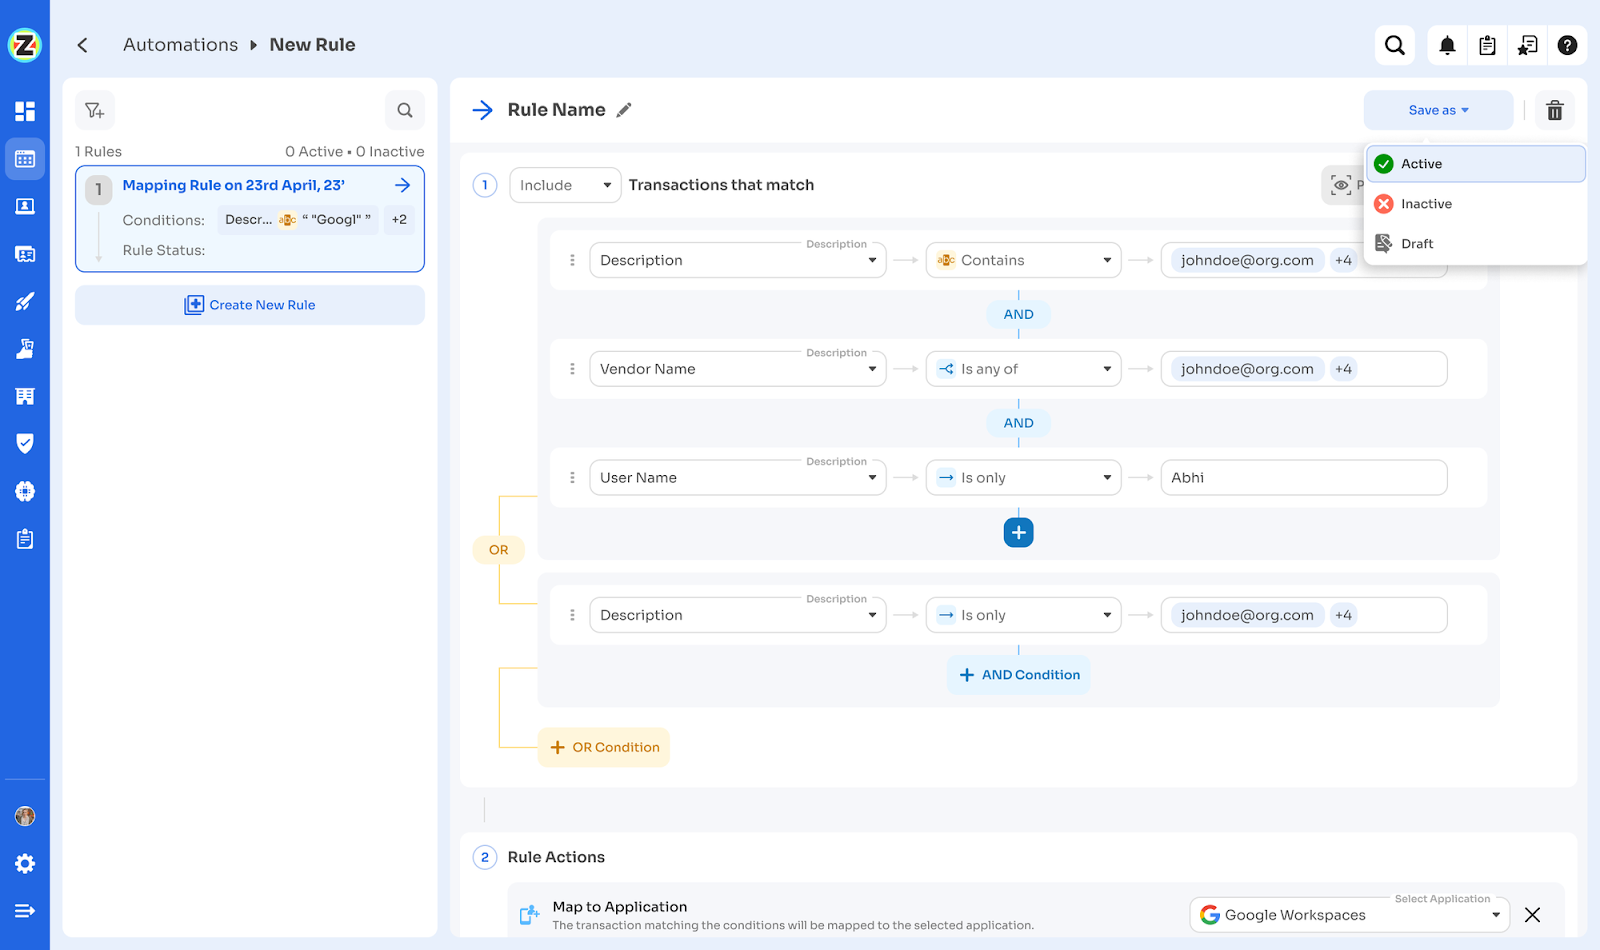
Task: Open the settings gear in the sidebar
Action: [x=25, y=863]
